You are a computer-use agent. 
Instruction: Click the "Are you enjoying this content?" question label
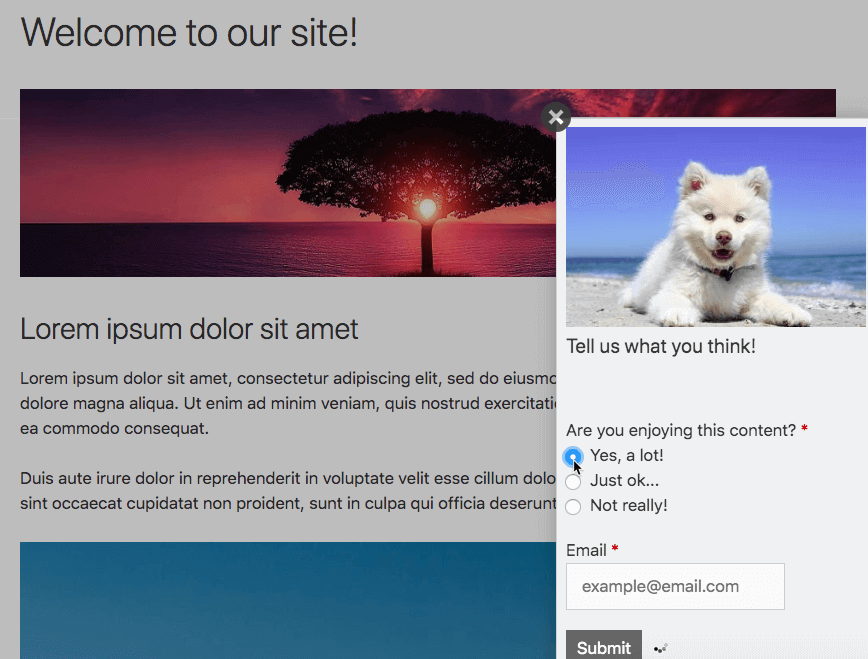click(680, 430)
